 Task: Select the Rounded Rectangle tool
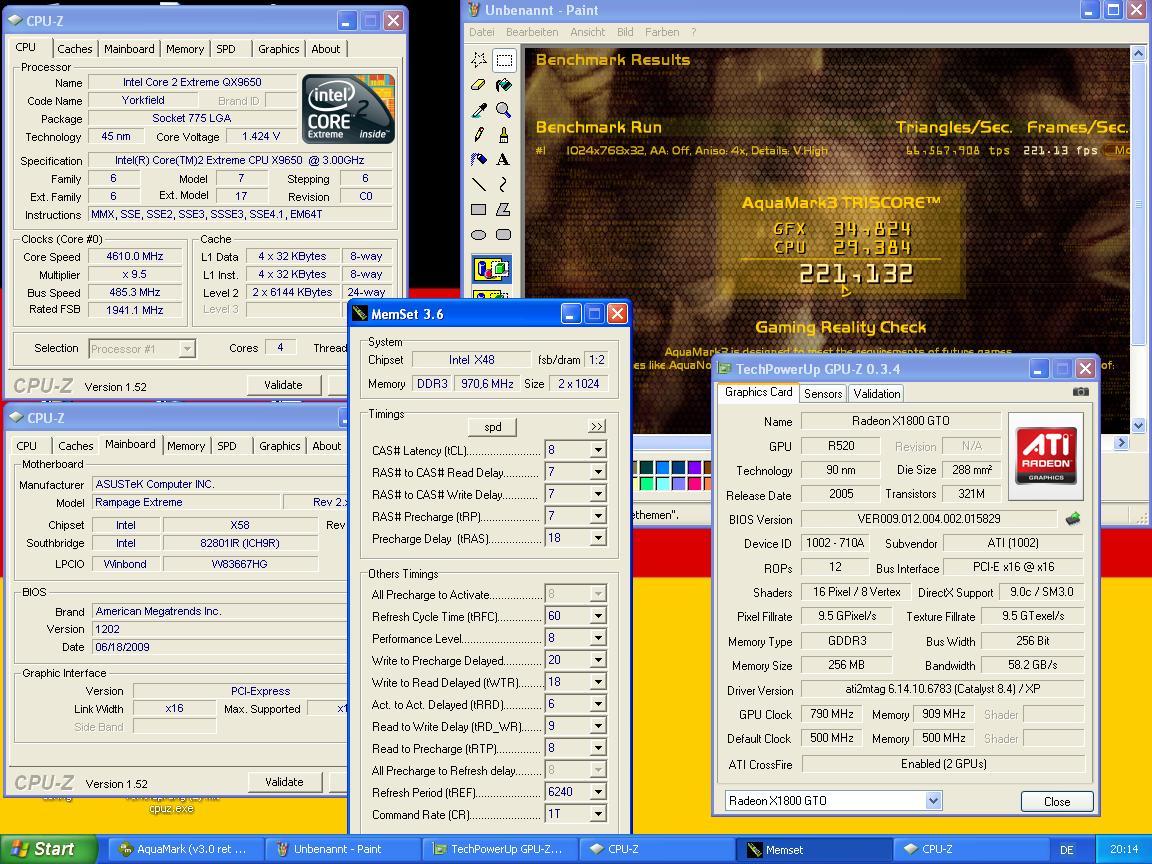point(504,234)
